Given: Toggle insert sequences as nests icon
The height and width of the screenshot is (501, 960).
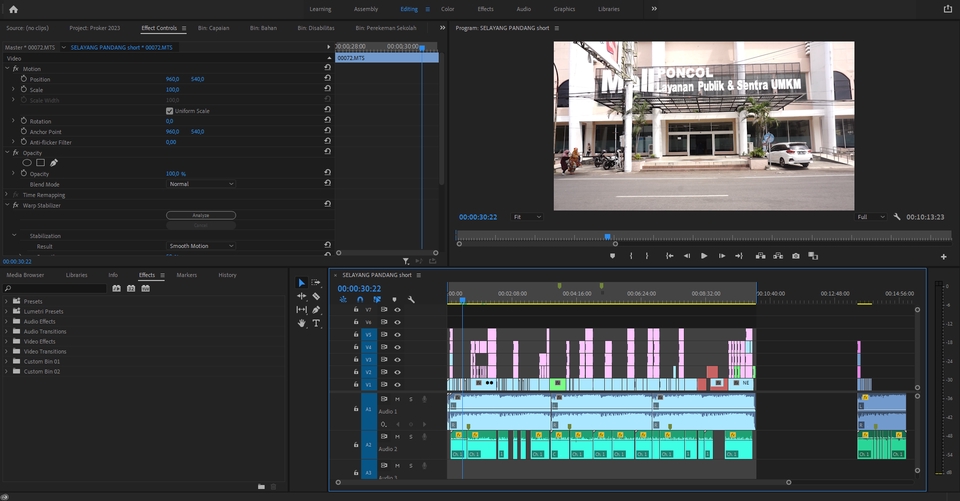Looking at the screenshot, I should (x=343, y=299).
